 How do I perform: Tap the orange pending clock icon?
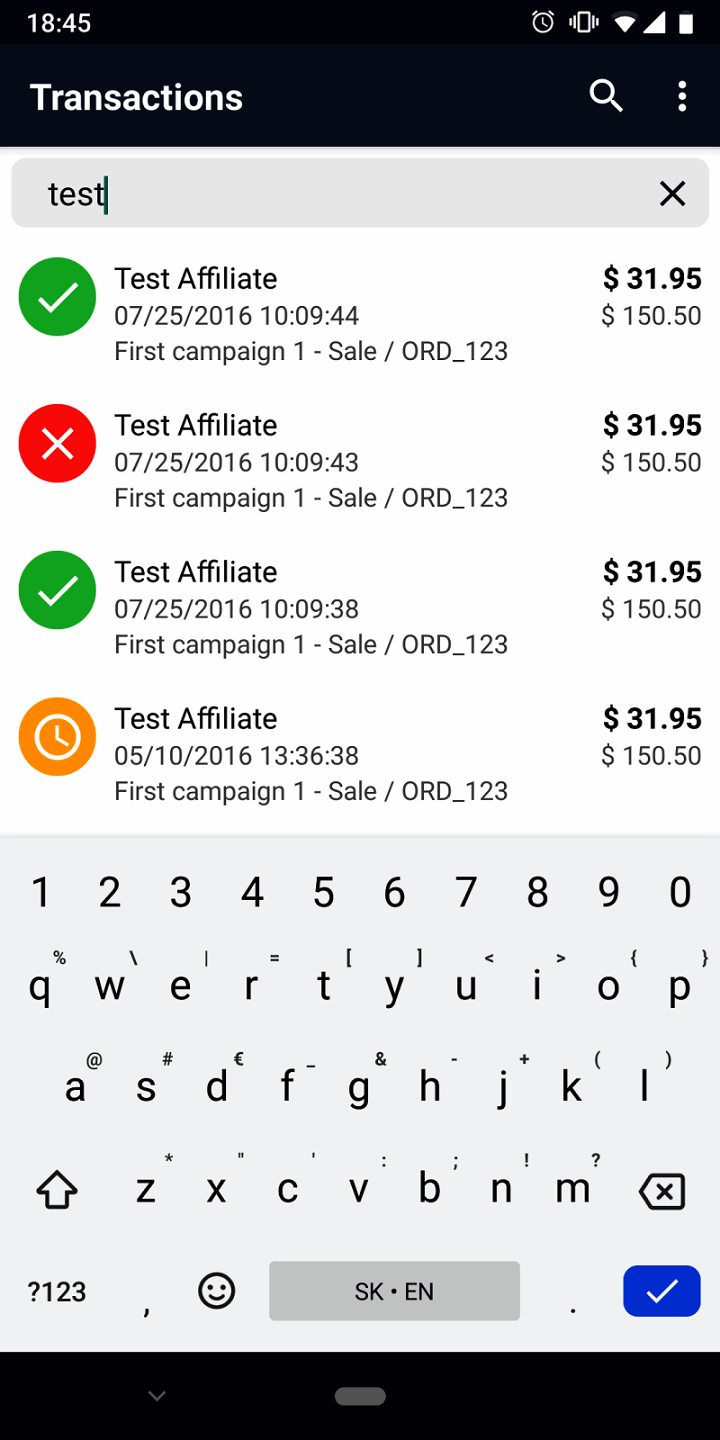click(x=58, y=737)
